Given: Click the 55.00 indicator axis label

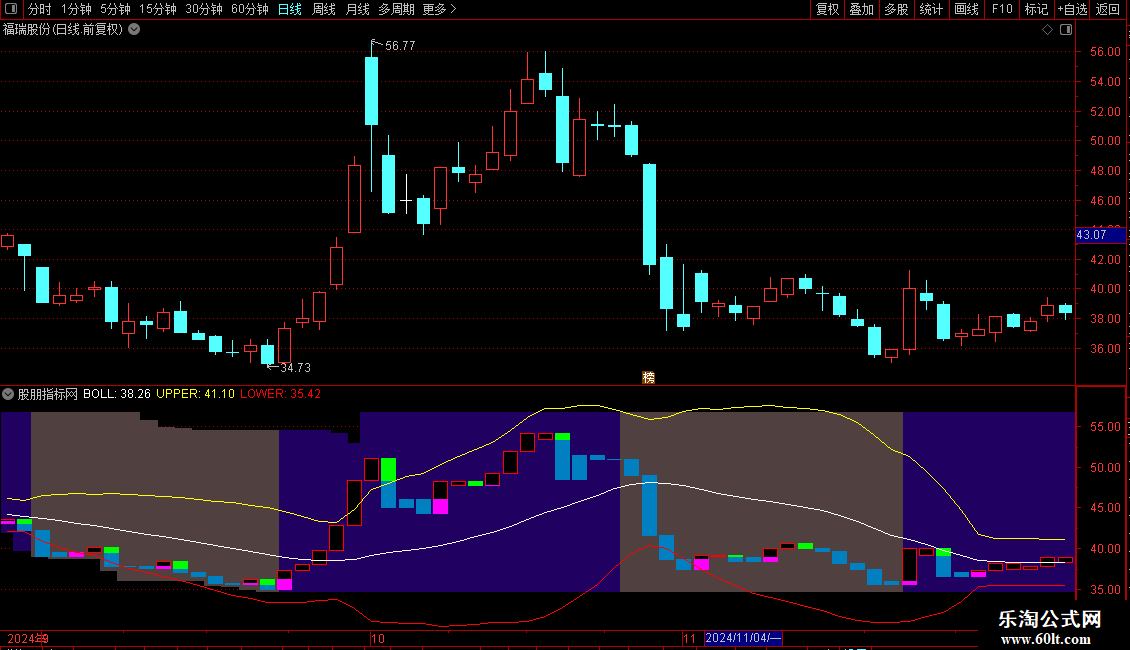Looking at the screenshot, I should [1105, 427].
